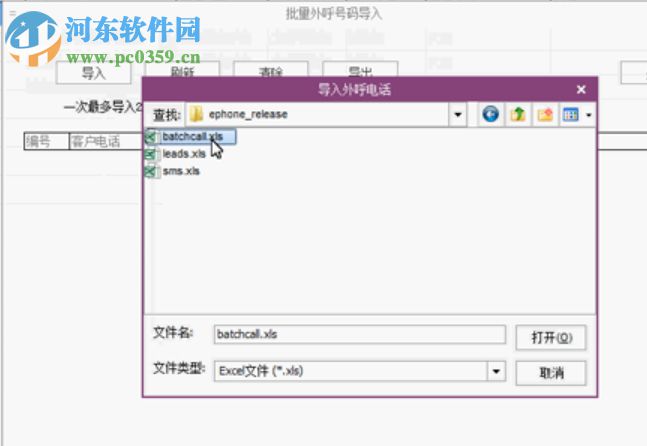
Task: Click the 打开(O) open button
Action: (x=551, y=338)
